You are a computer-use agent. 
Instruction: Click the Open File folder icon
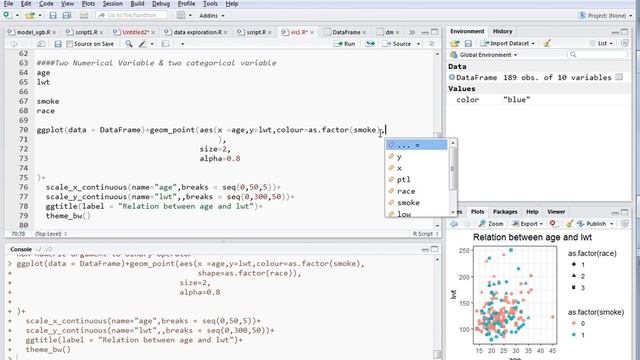29,16
